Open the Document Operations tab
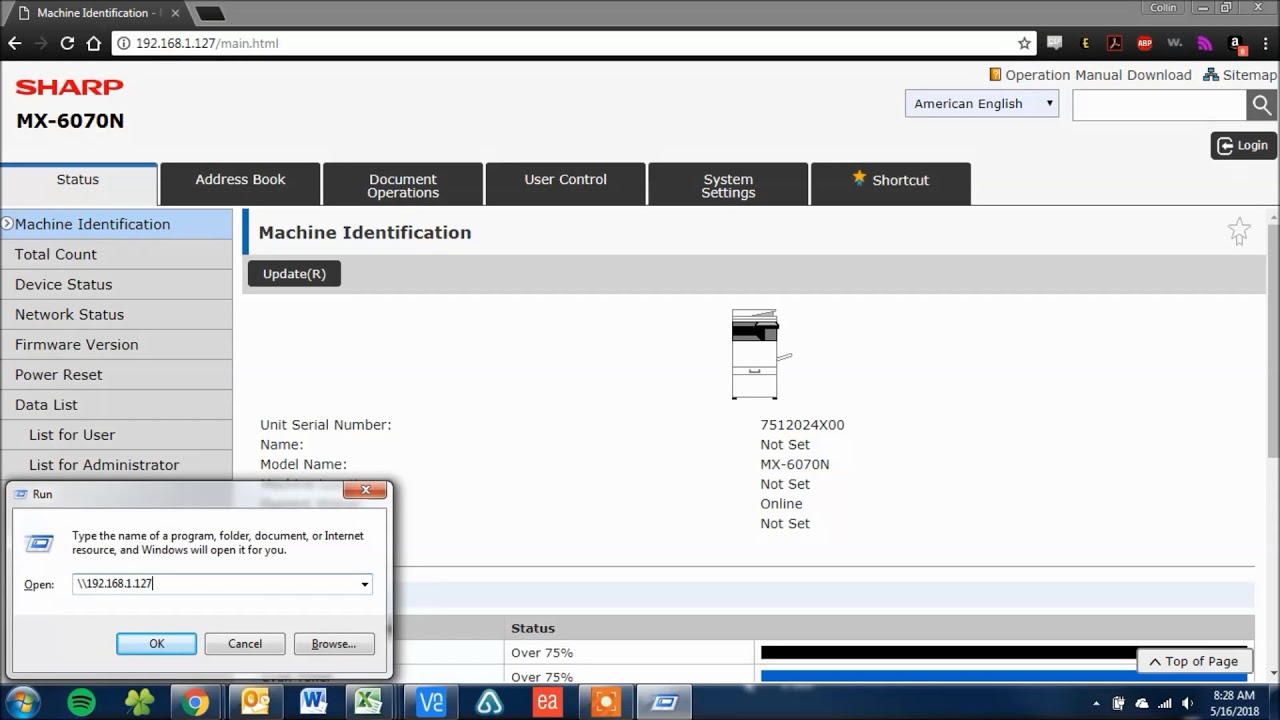 tap(403, 184)
